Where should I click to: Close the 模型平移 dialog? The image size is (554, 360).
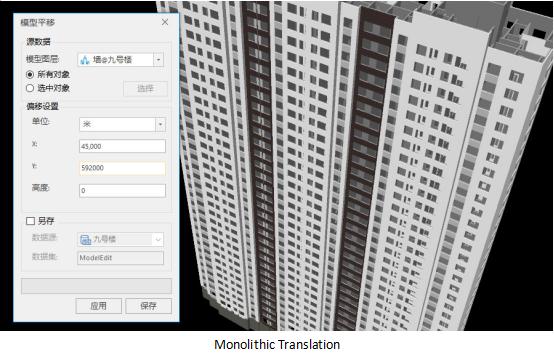pos(165,22)
